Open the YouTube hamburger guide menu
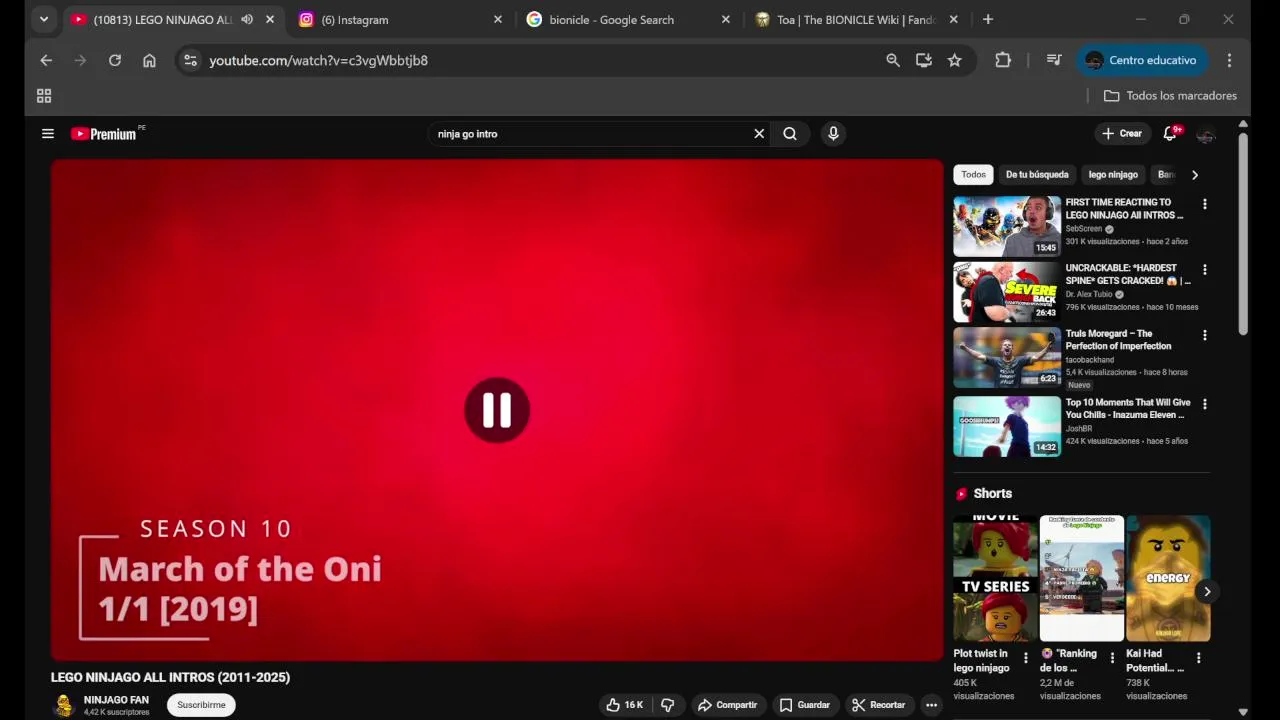 (47, 134)
